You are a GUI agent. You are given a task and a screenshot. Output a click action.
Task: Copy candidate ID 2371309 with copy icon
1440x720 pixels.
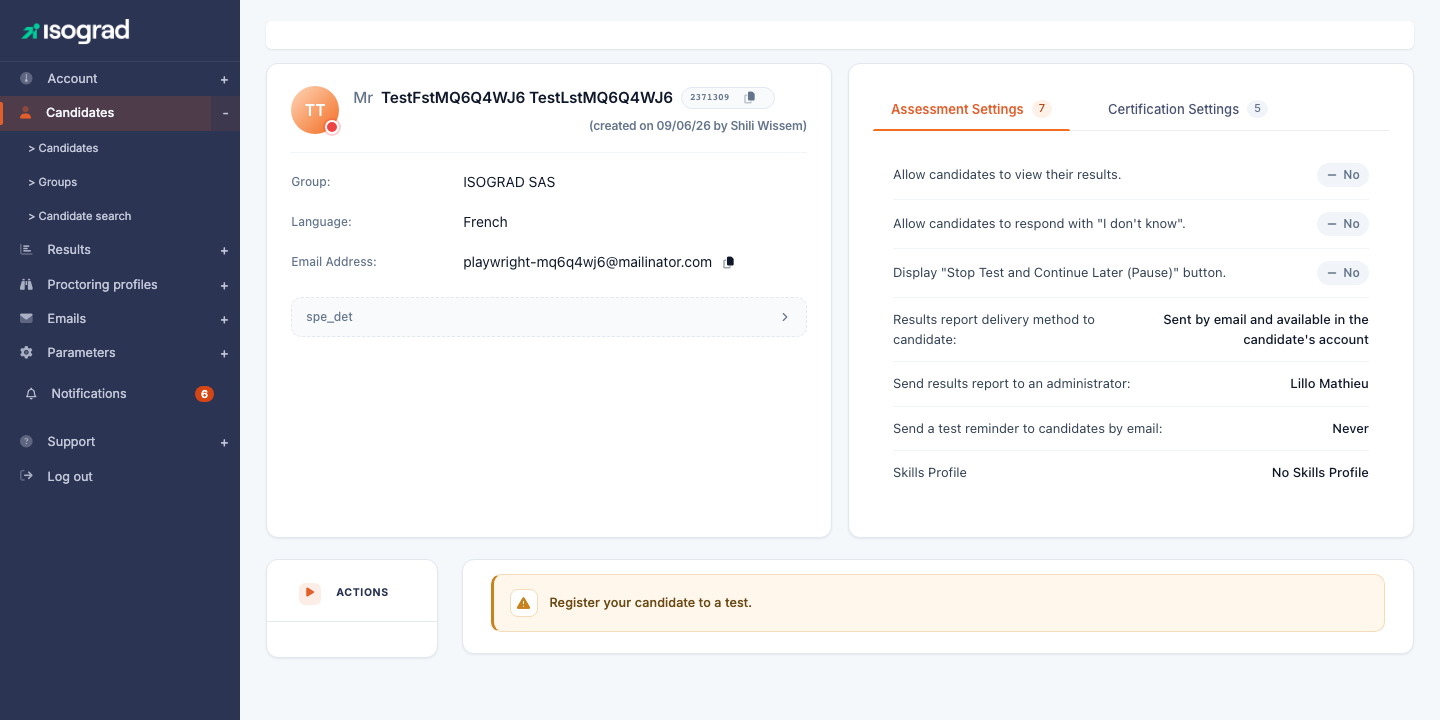(750, 97)
